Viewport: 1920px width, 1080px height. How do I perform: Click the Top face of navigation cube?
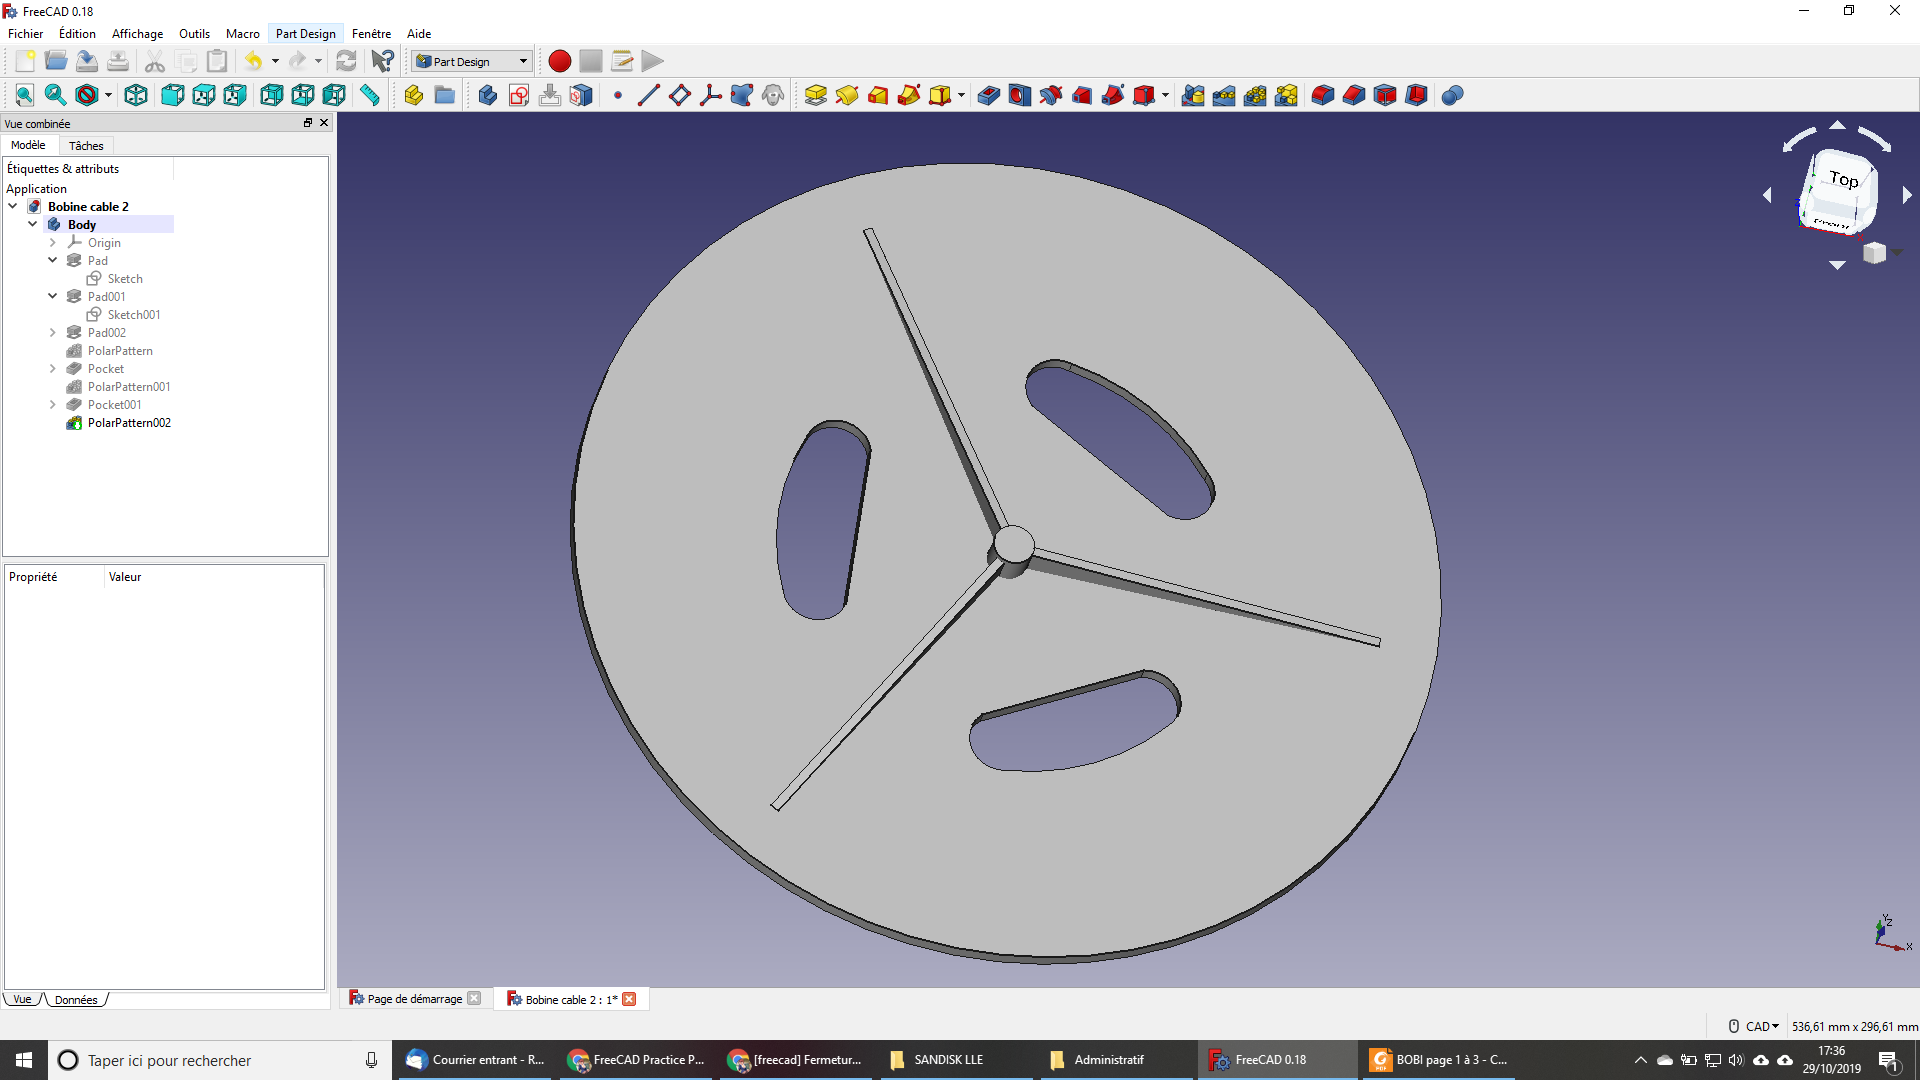[x=1843, y=180]
